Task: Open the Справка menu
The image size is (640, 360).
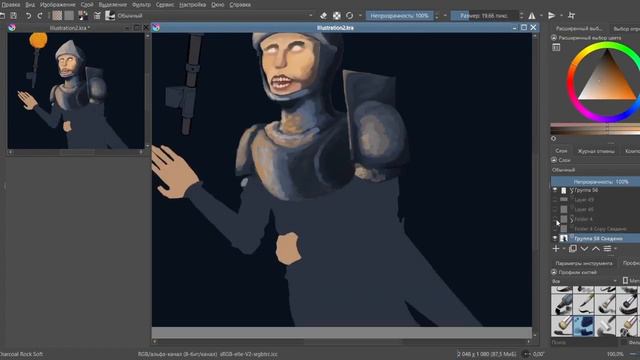Action: pos(240,4)
